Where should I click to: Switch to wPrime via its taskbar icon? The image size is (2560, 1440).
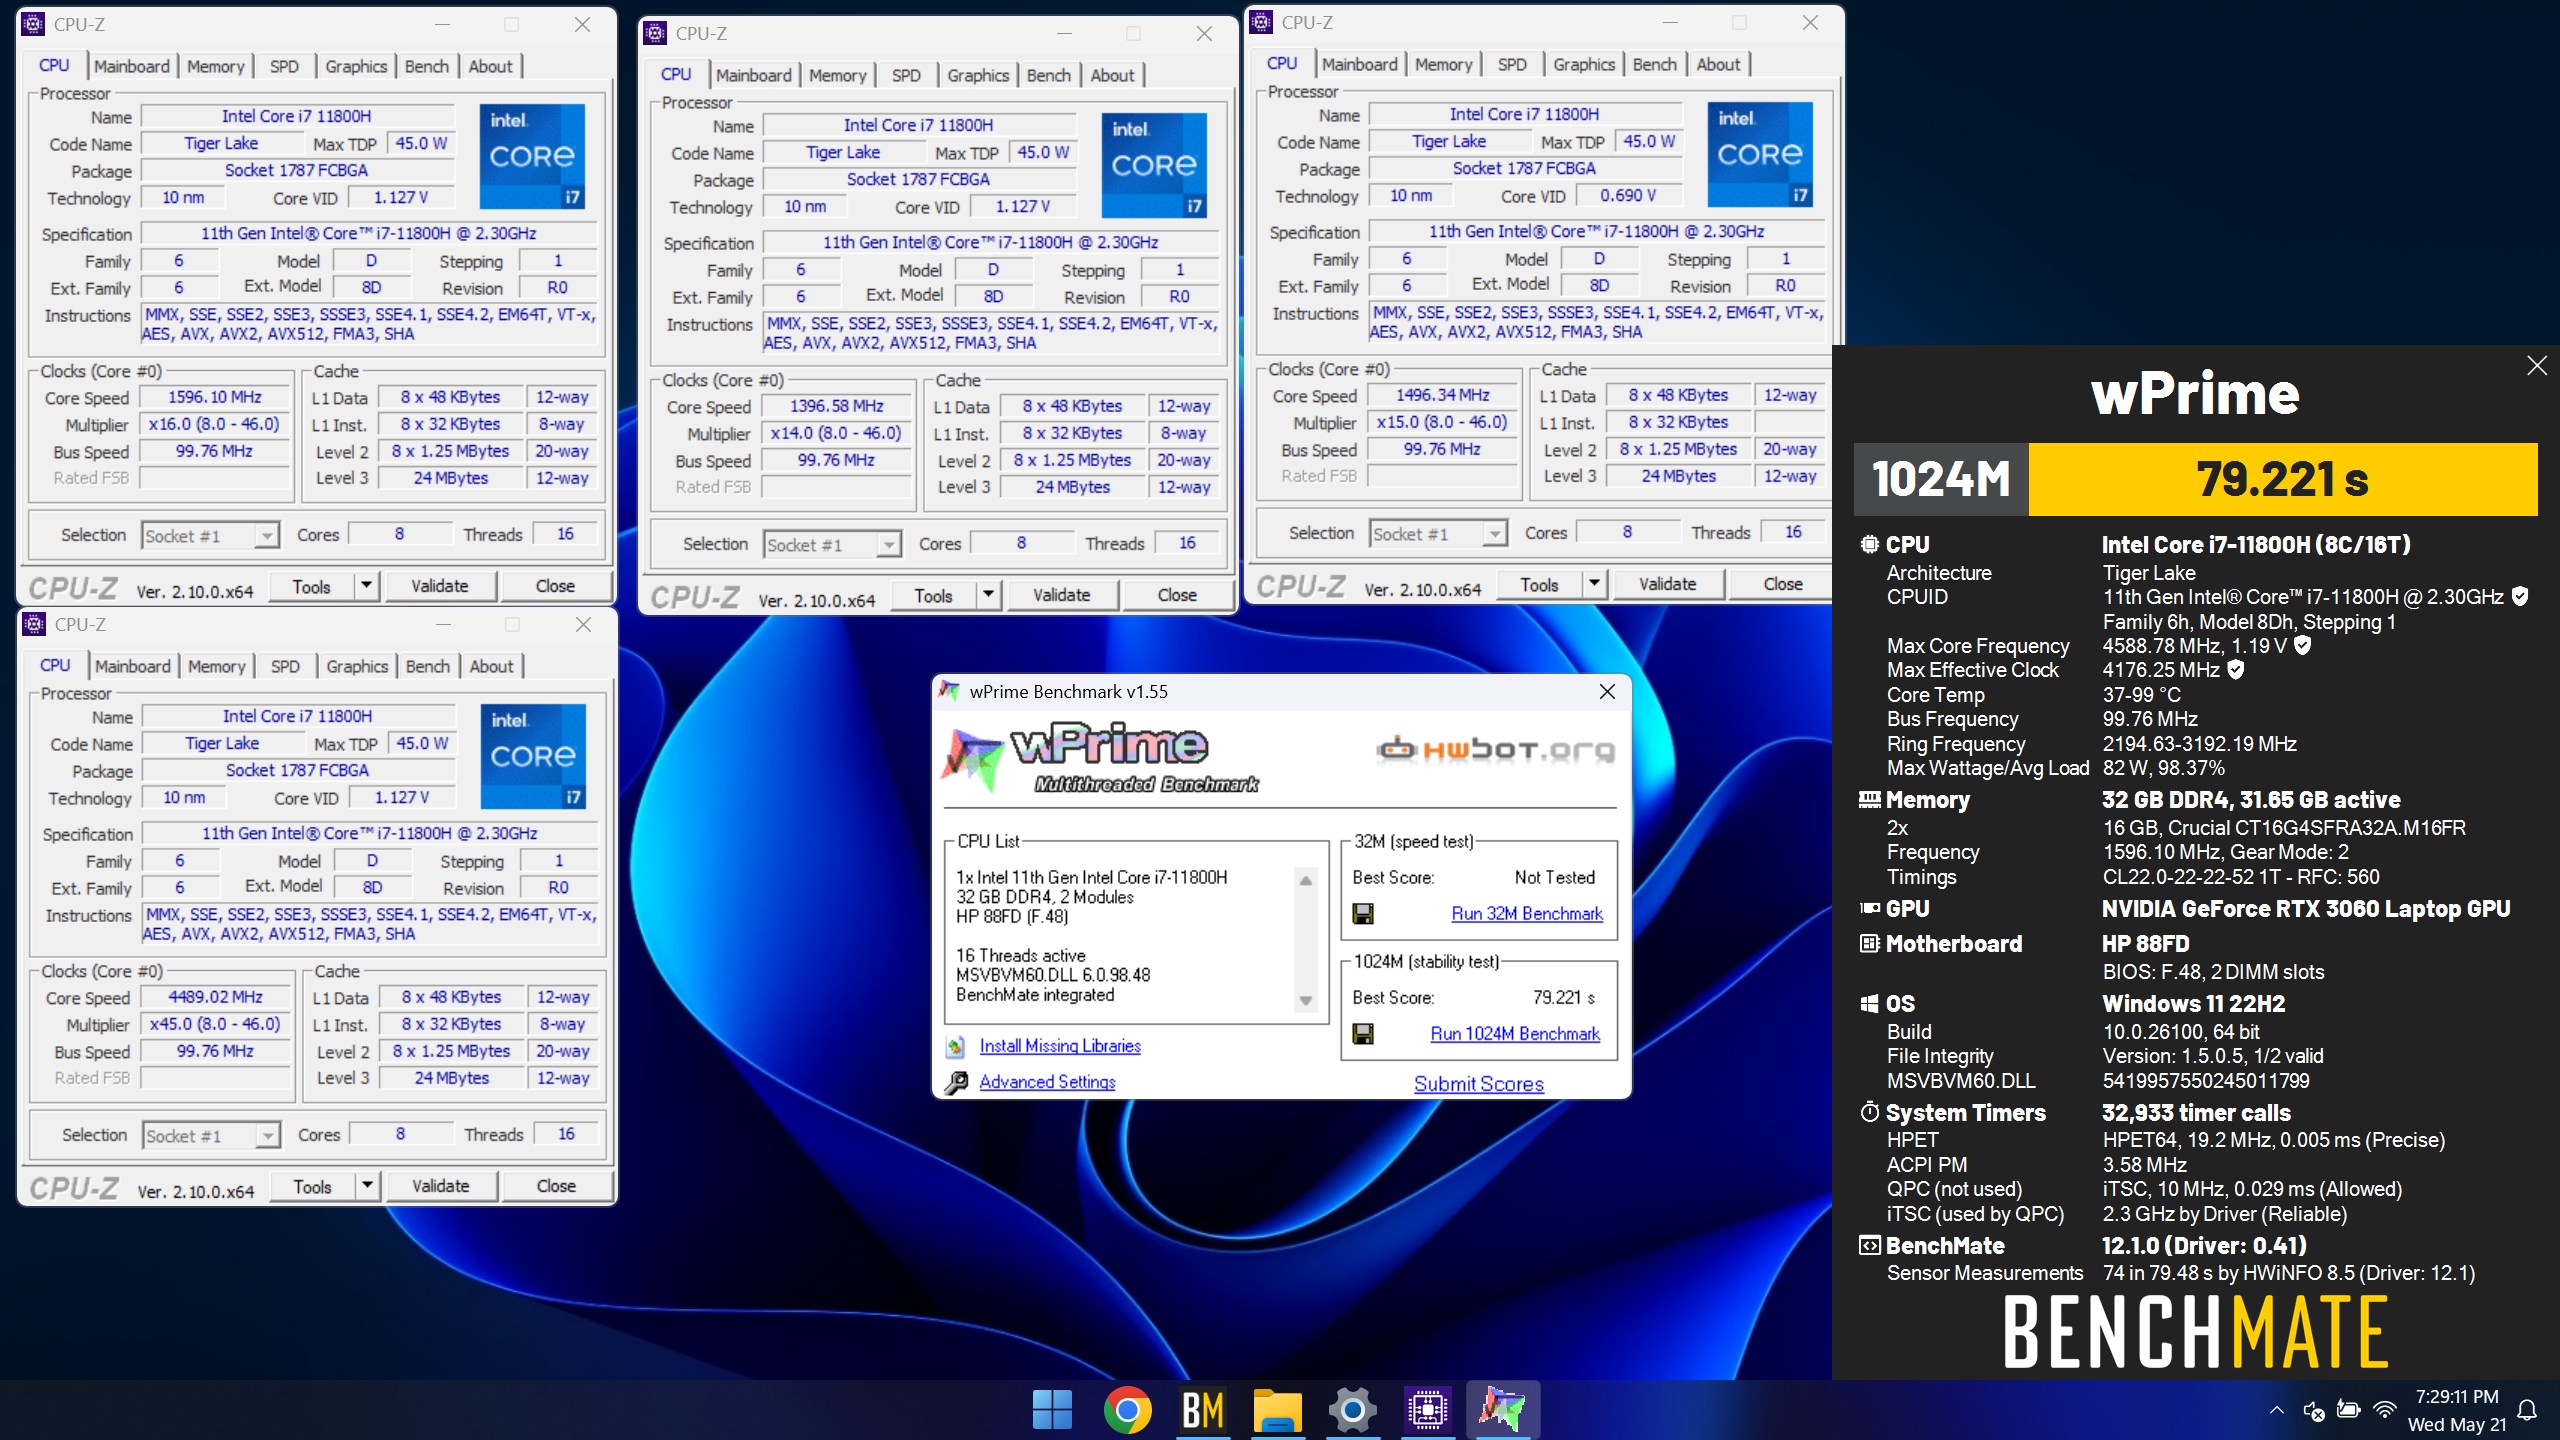(x=1502, y=1410)
